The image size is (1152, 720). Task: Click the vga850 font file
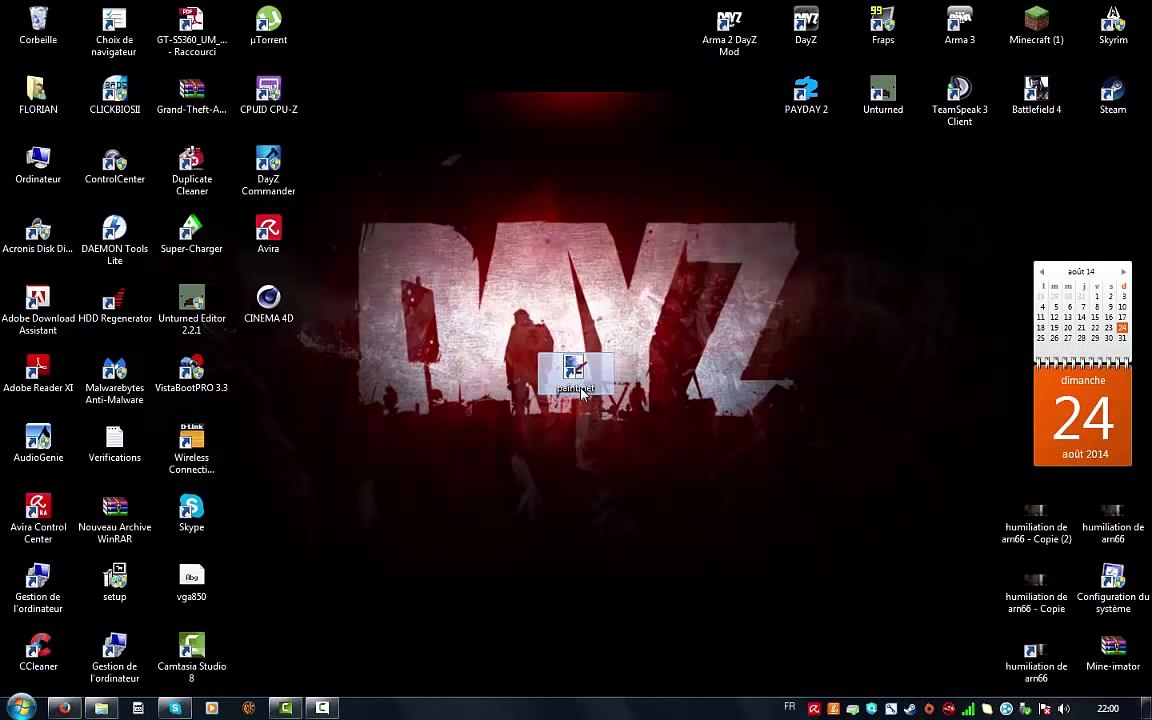point(192,583)
